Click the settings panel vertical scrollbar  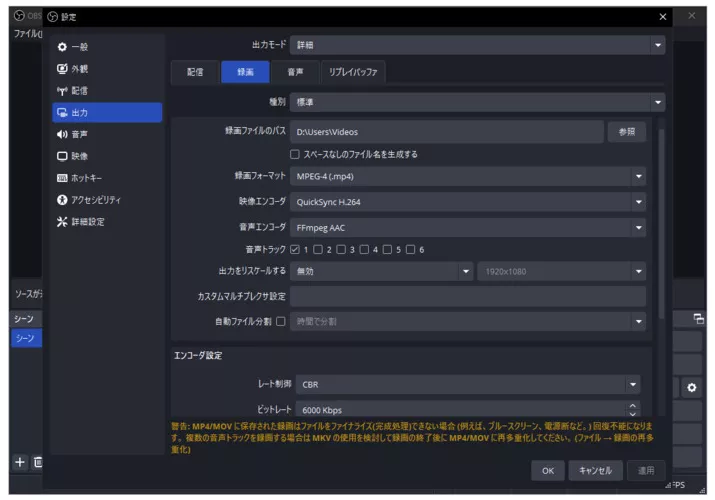tap(661, 223)
